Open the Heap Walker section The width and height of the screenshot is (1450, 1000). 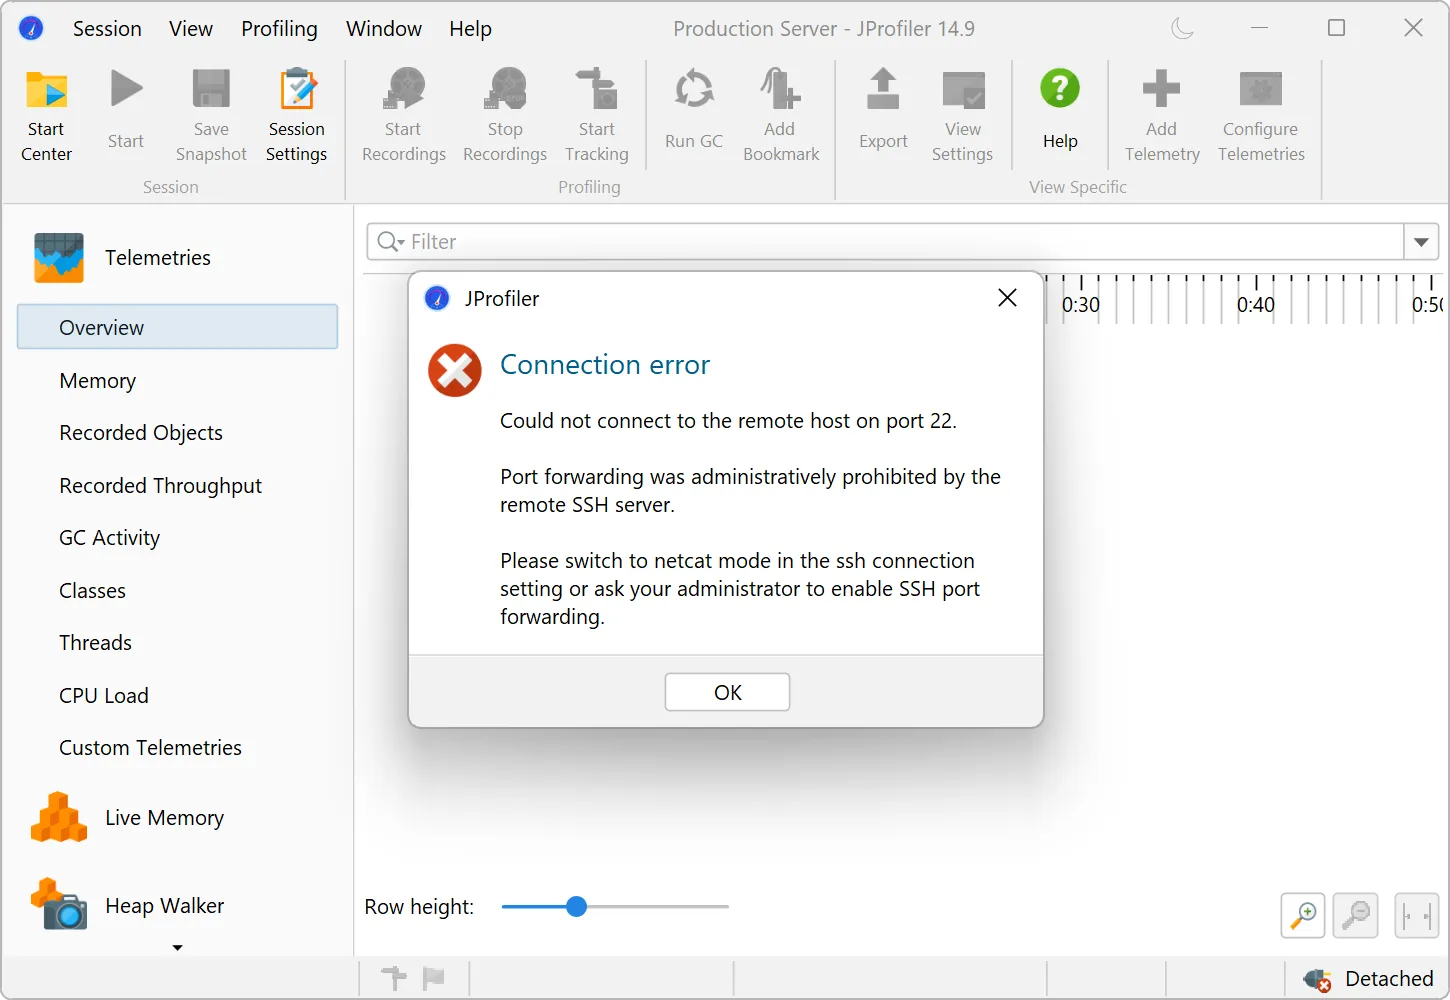point(128,905)
